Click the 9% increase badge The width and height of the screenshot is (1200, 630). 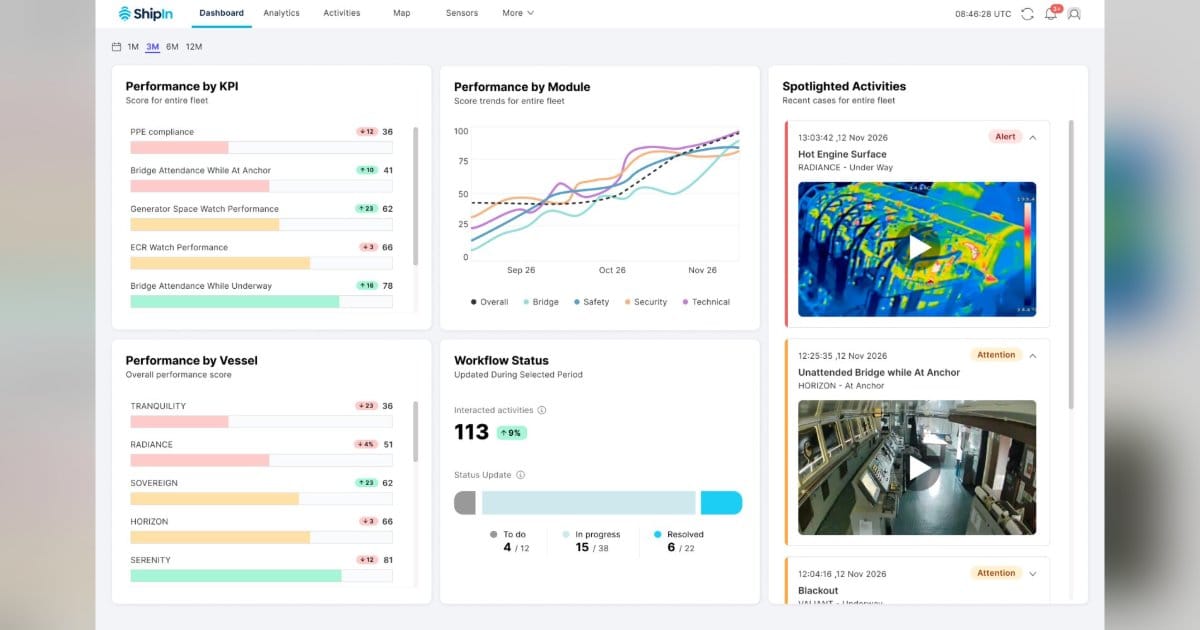click(x=512, y=433)
